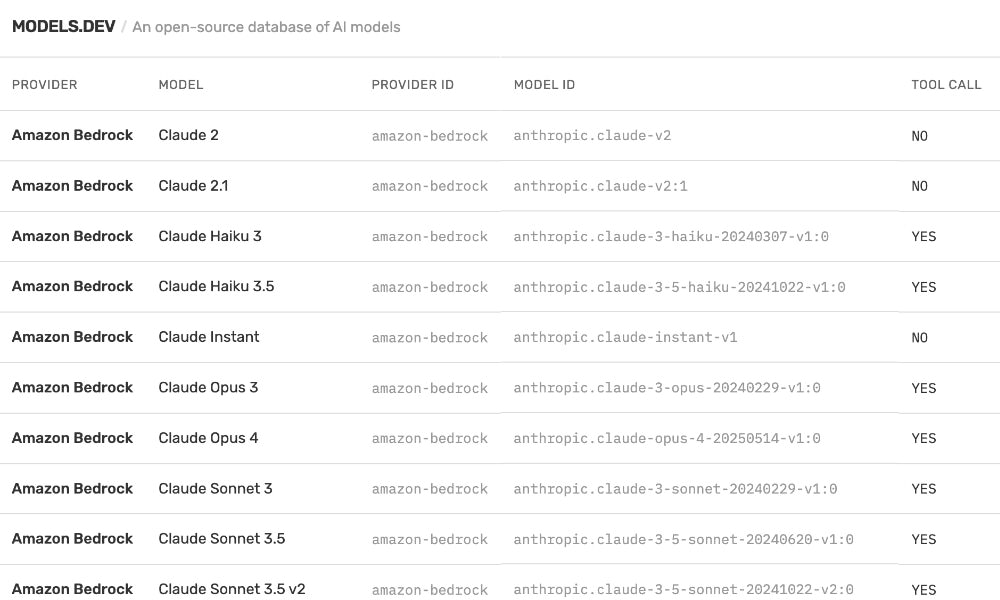
Task: Click the MODEL ID column header
Action: coord(544,85)
